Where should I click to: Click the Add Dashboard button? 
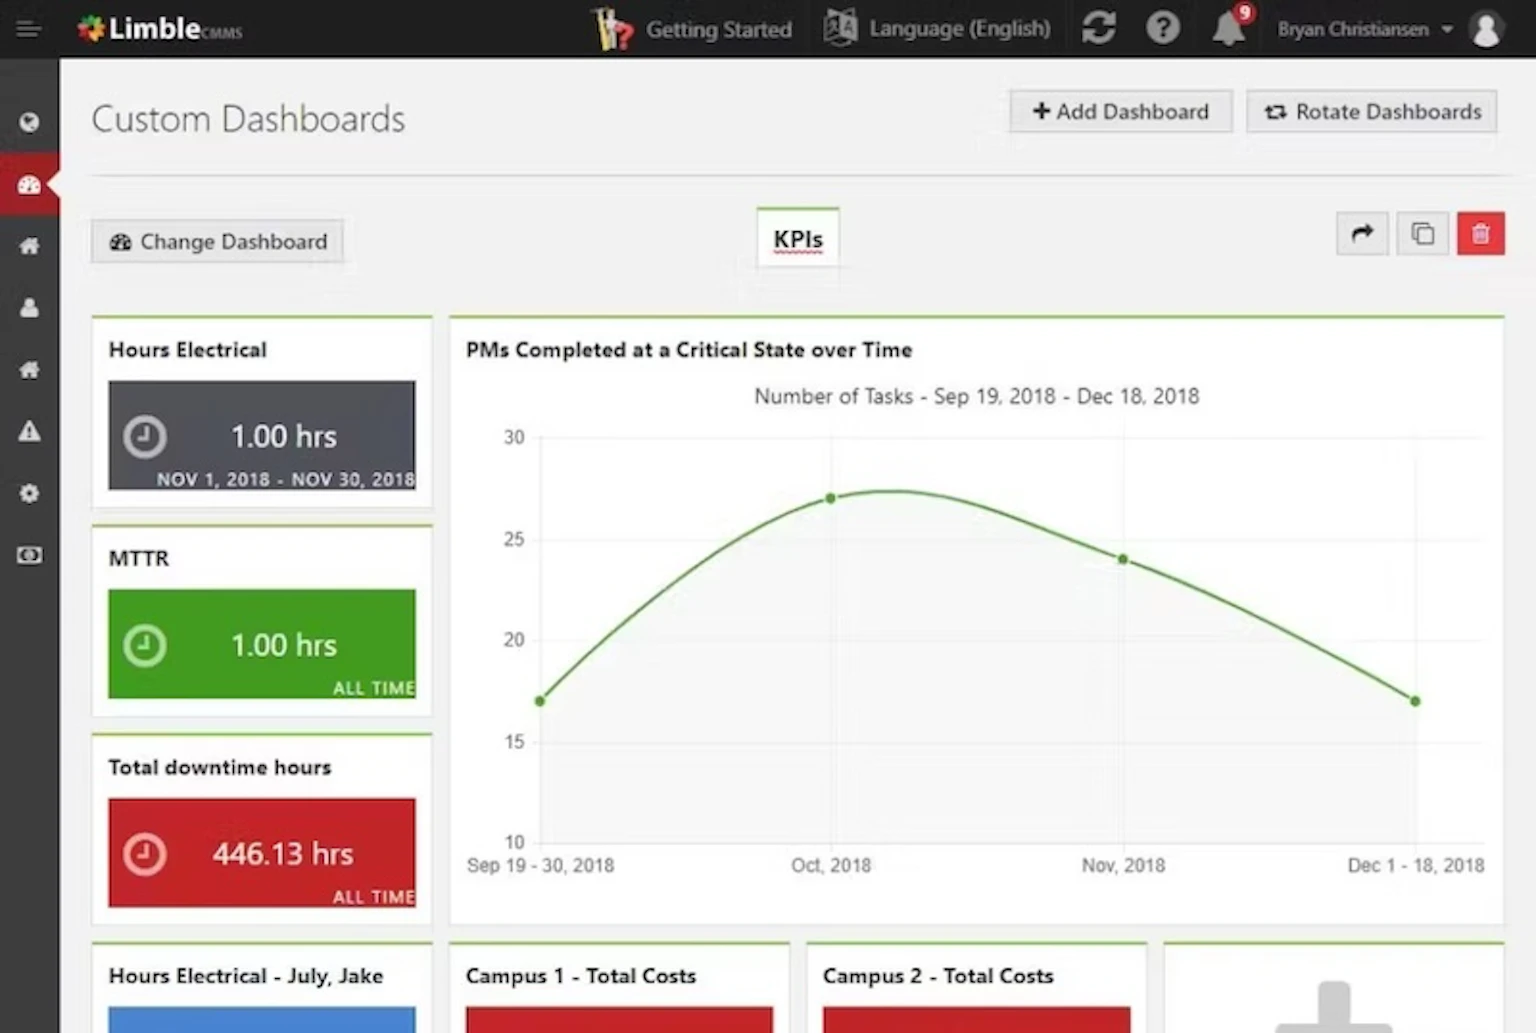click(1119, 111)
